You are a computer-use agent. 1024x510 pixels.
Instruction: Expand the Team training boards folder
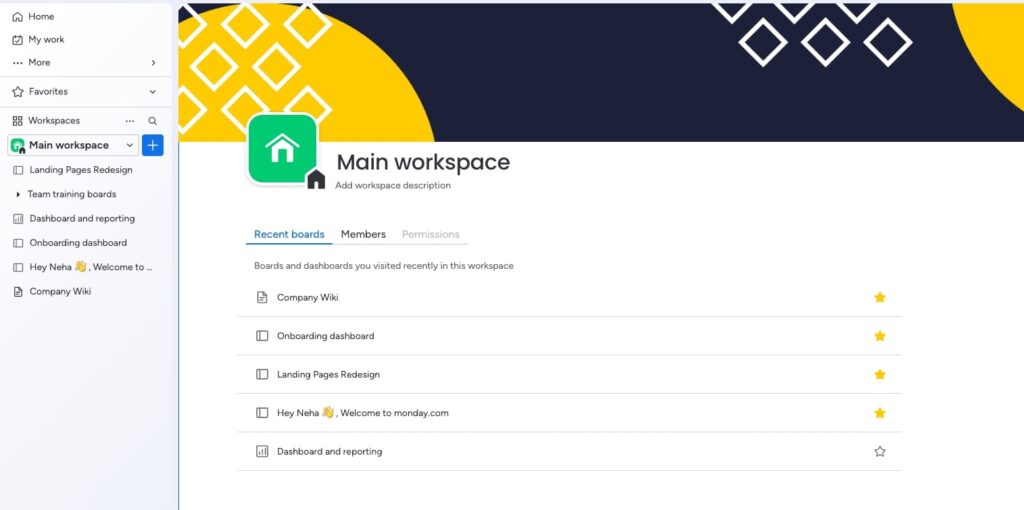click(x=18, y=195)
